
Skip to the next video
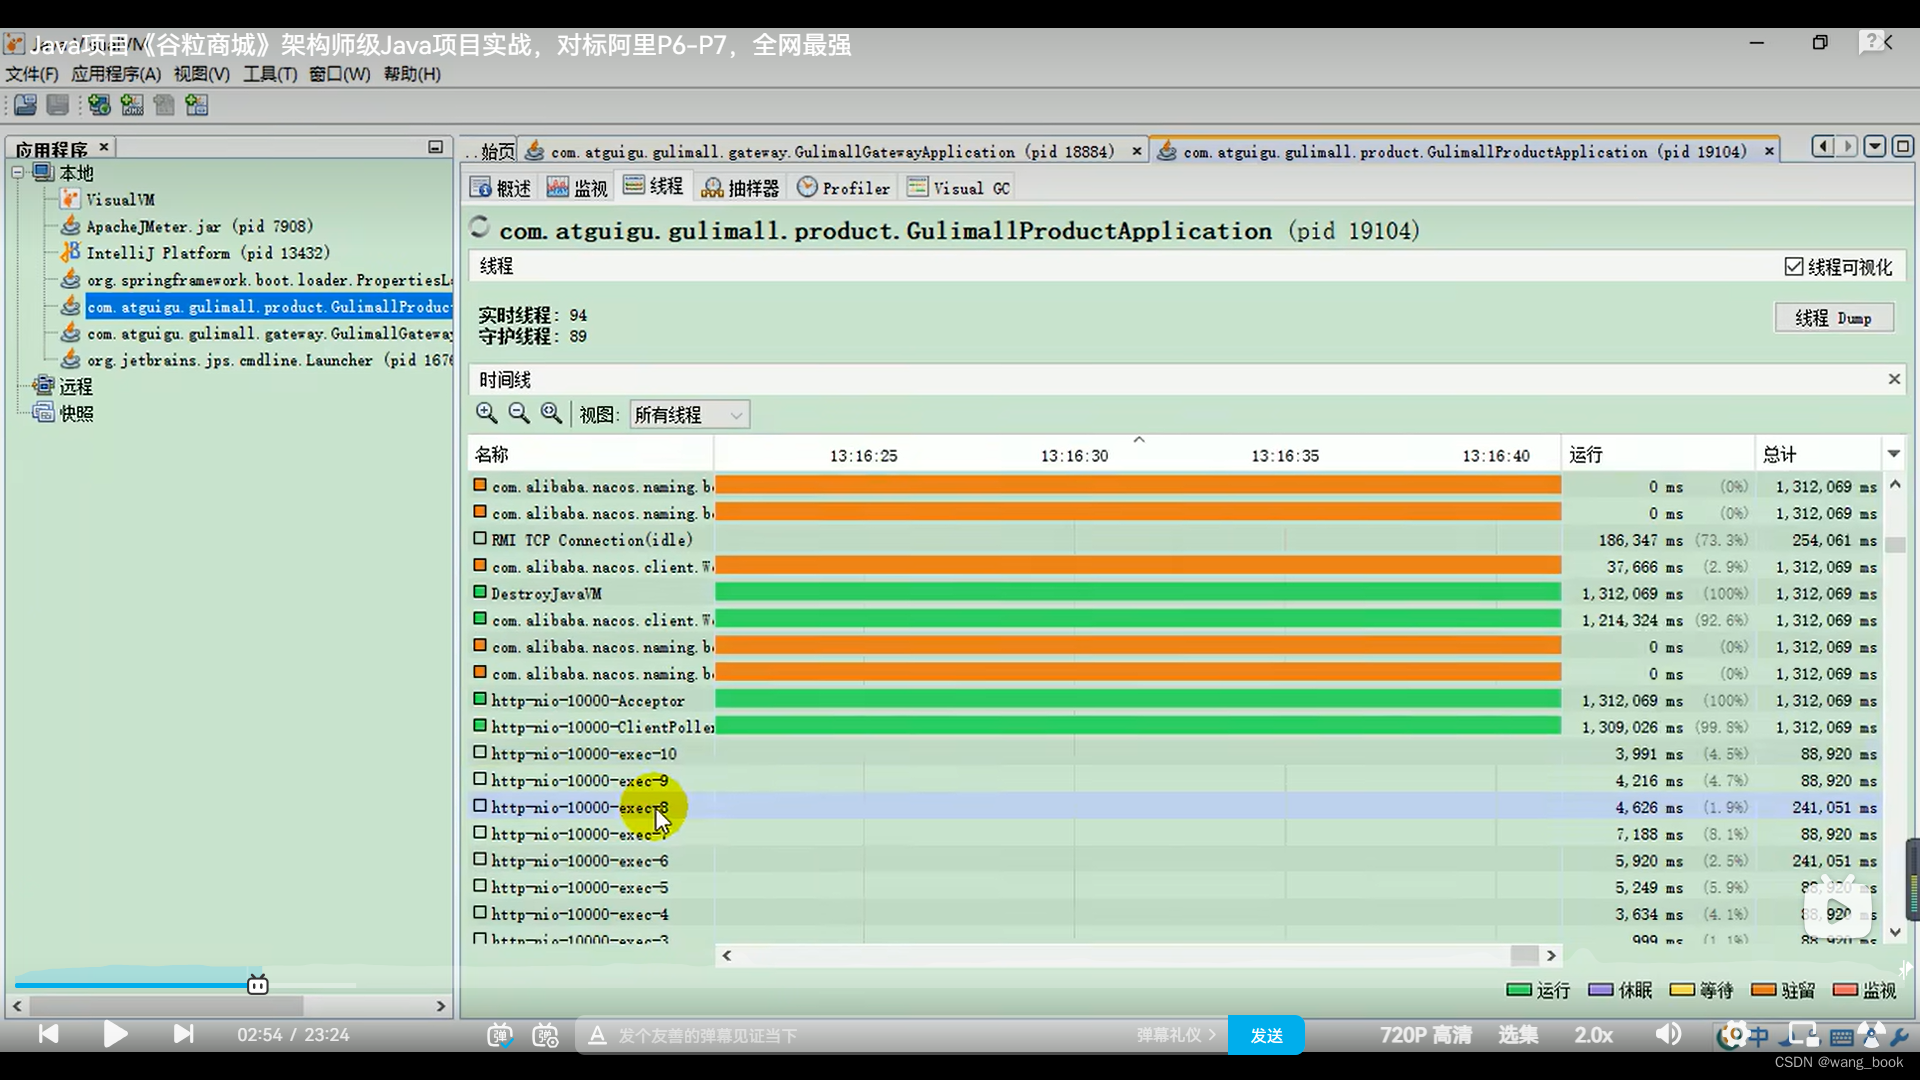tap(183, 1034)
